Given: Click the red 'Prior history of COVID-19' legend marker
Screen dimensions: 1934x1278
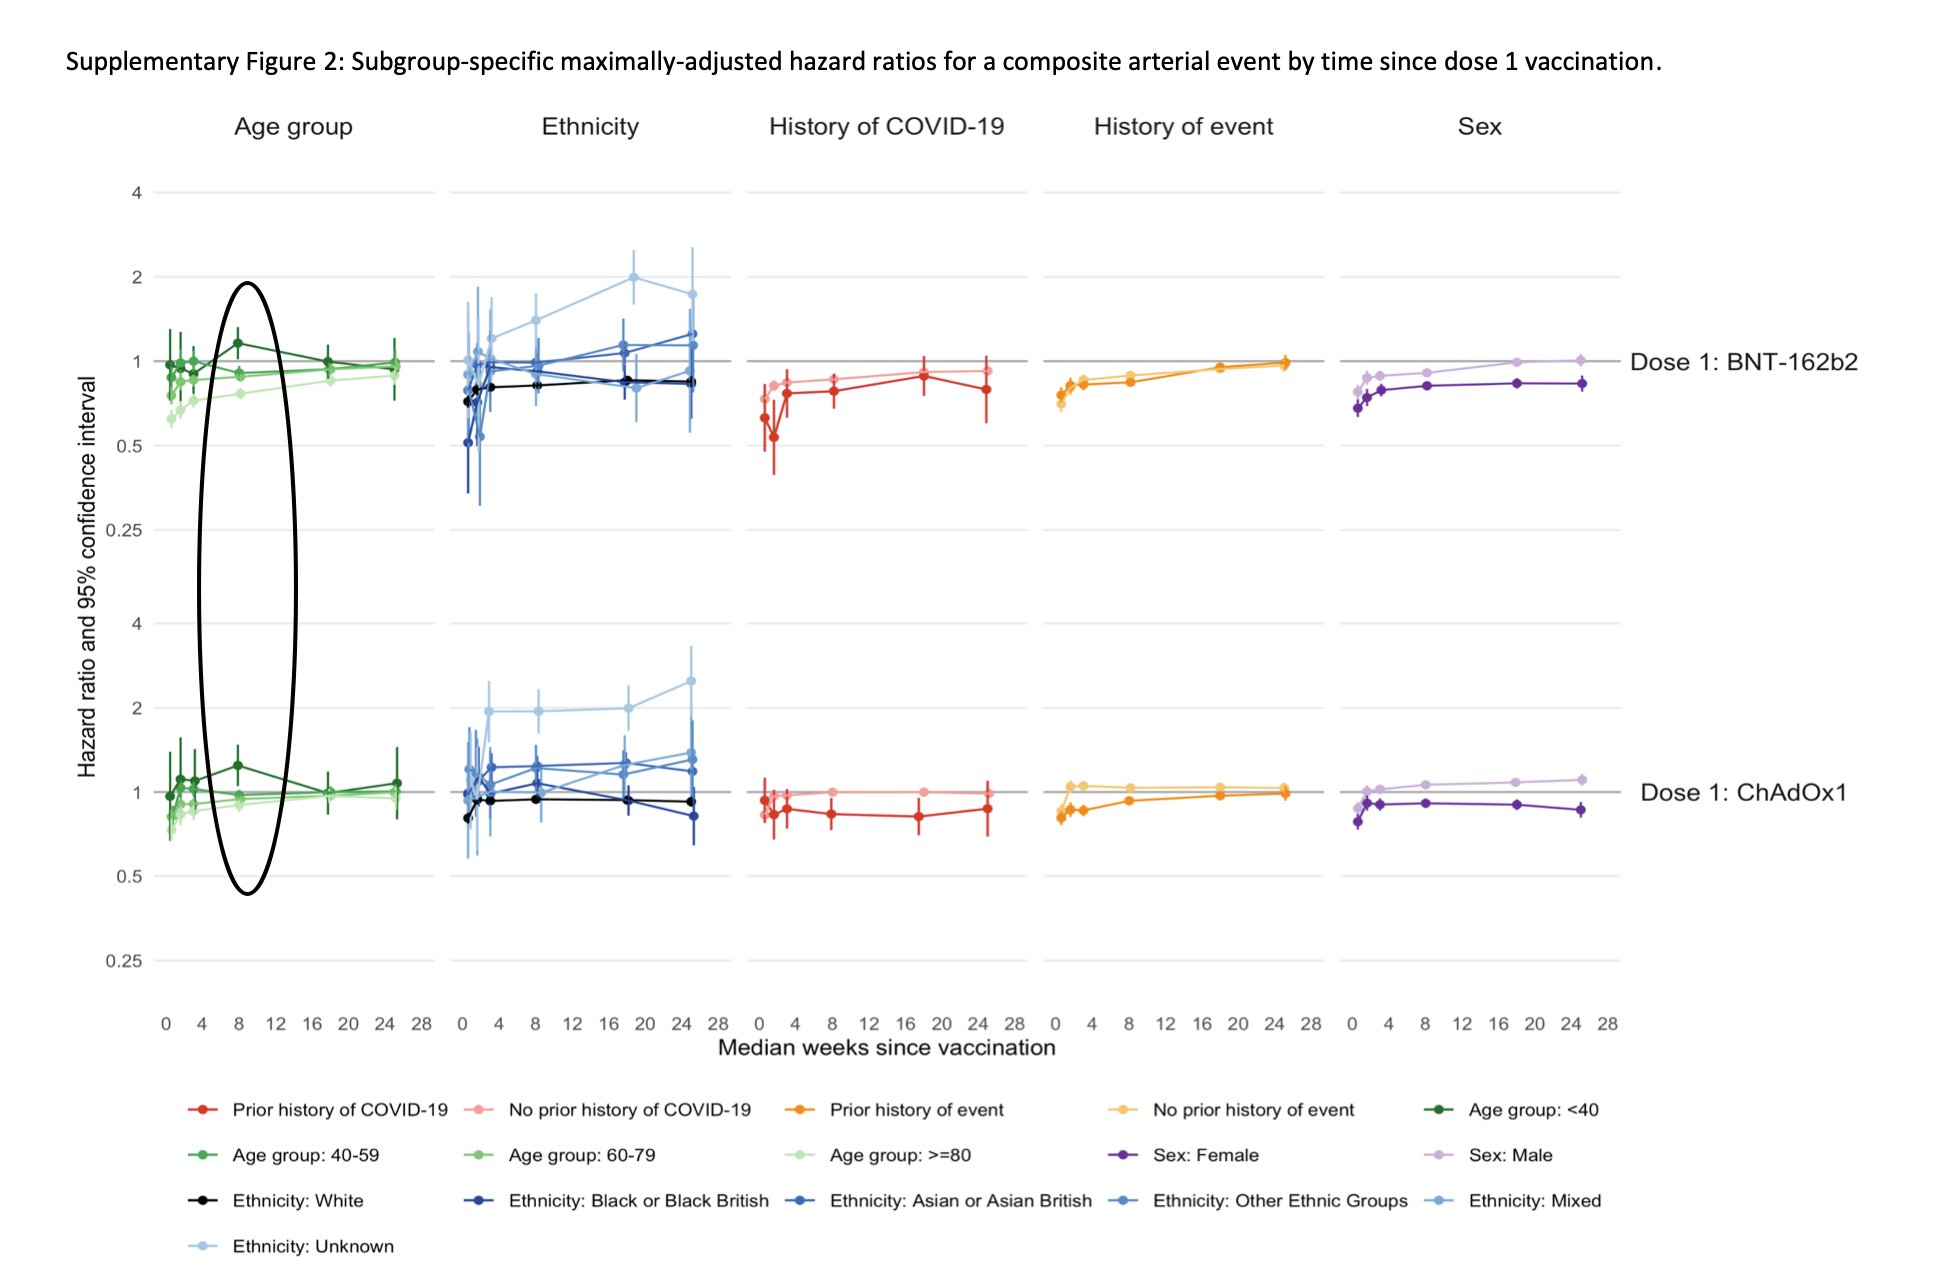Looking at the screenshot, I should (202, 1110).
